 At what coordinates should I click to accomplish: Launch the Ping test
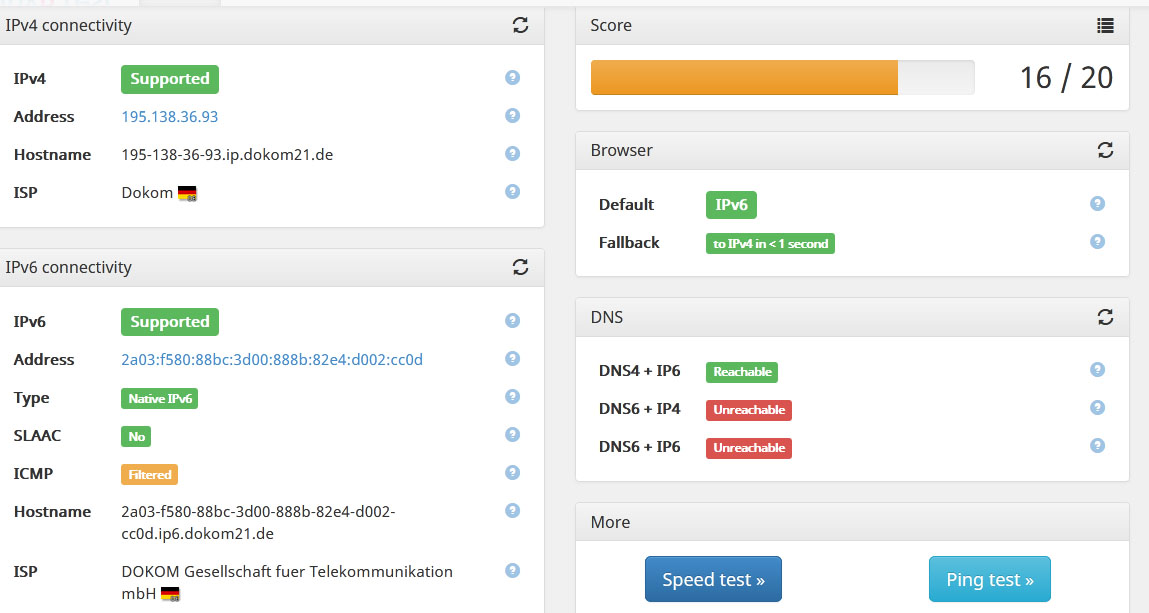(x=990, y=580)
